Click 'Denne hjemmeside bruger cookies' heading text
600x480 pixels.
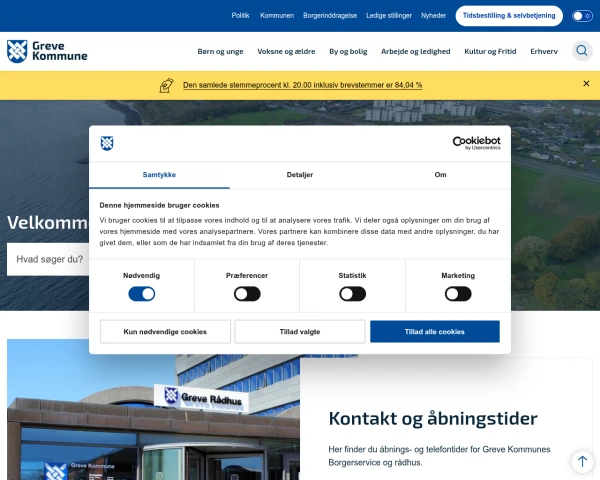coord(159,205)
